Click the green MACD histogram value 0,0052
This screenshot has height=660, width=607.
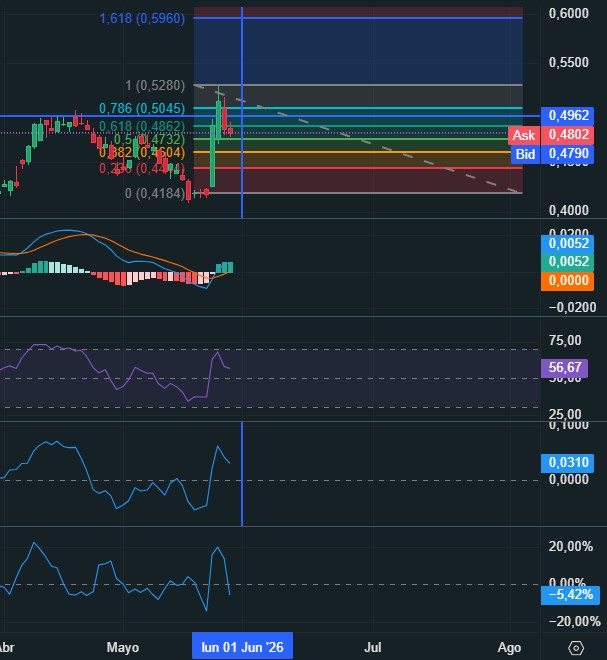567,261
